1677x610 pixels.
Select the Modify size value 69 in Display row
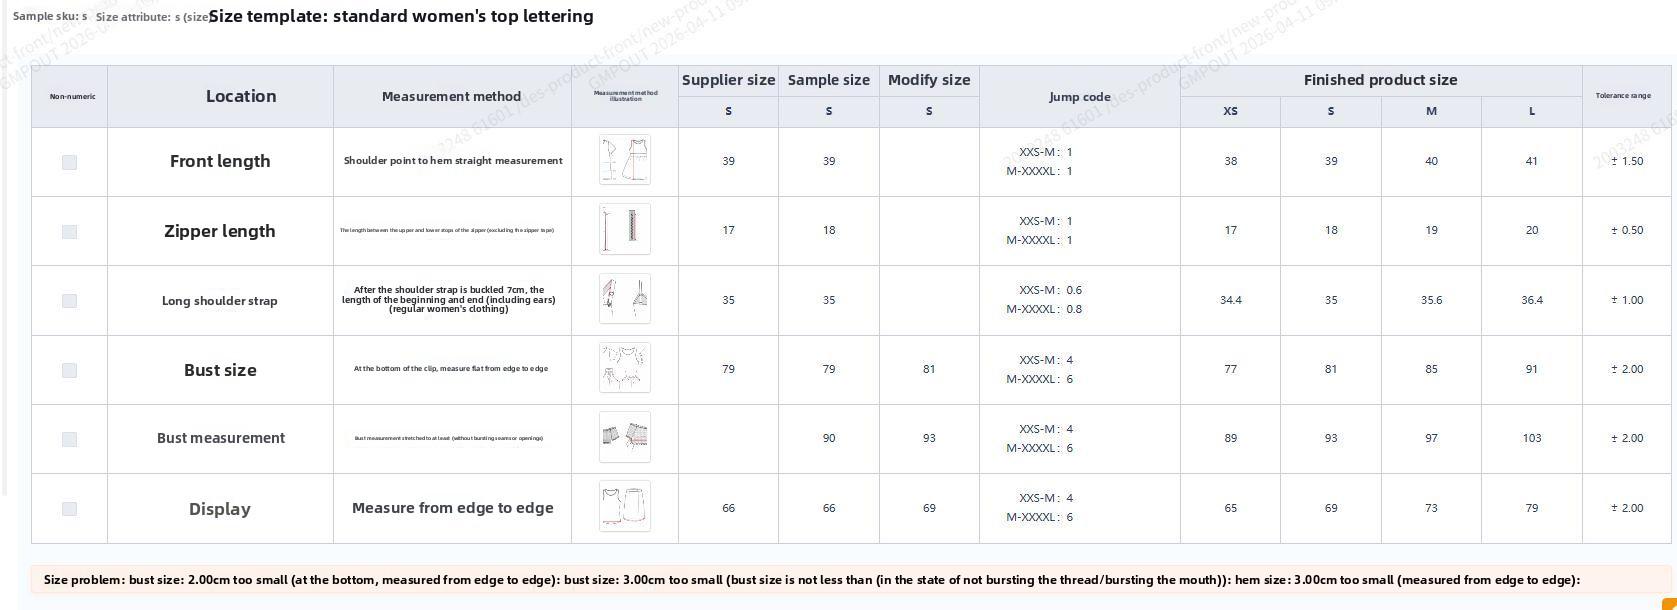(x=928, y=508)
